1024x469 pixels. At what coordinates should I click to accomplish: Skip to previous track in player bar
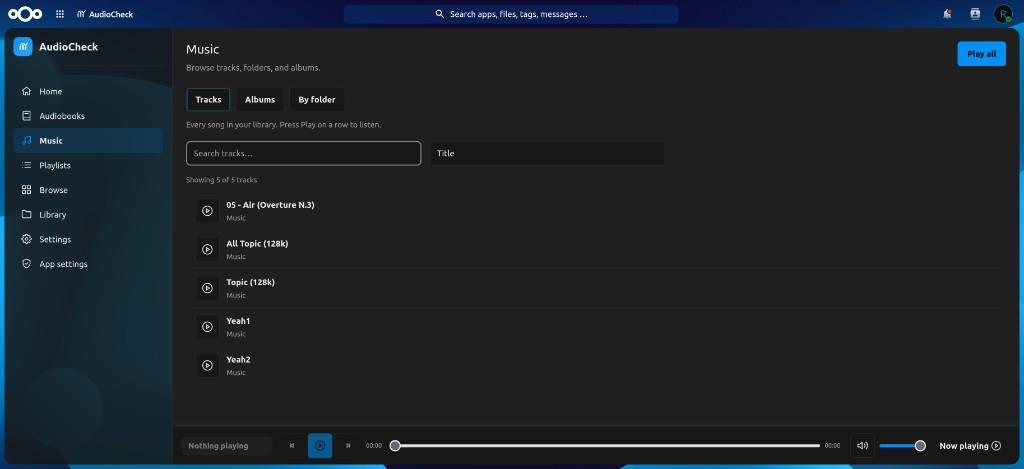[x=292, y=445]
